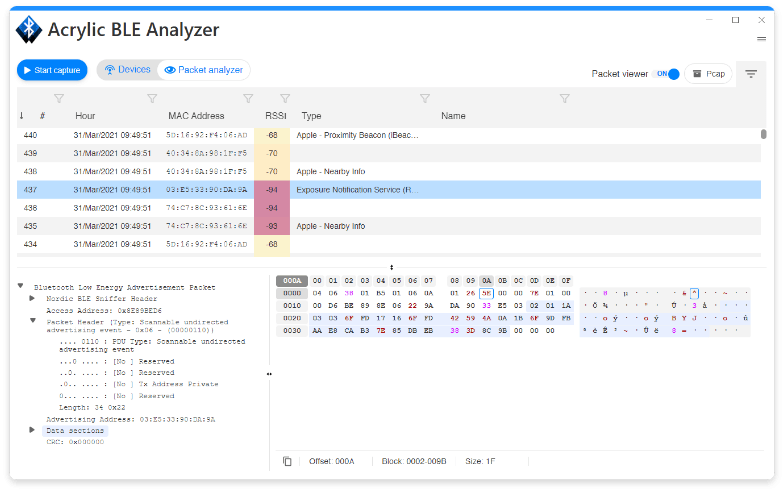Open the filter list icon at top right
Image resolution: width=784 pixels, height=492 pixels.
click(x=750, y=74)
